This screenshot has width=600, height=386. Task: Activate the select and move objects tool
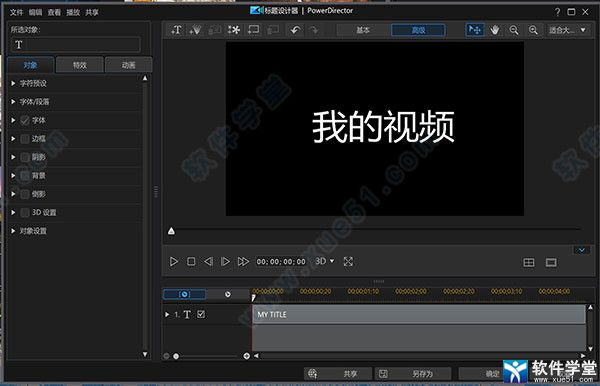point(475,30)
